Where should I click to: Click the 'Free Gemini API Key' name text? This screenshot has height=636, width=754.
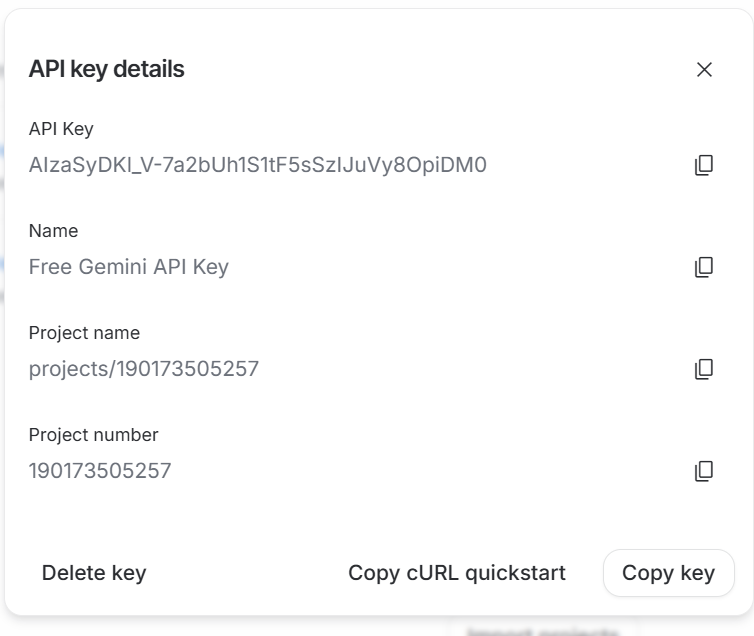click(x=128, y=267)
